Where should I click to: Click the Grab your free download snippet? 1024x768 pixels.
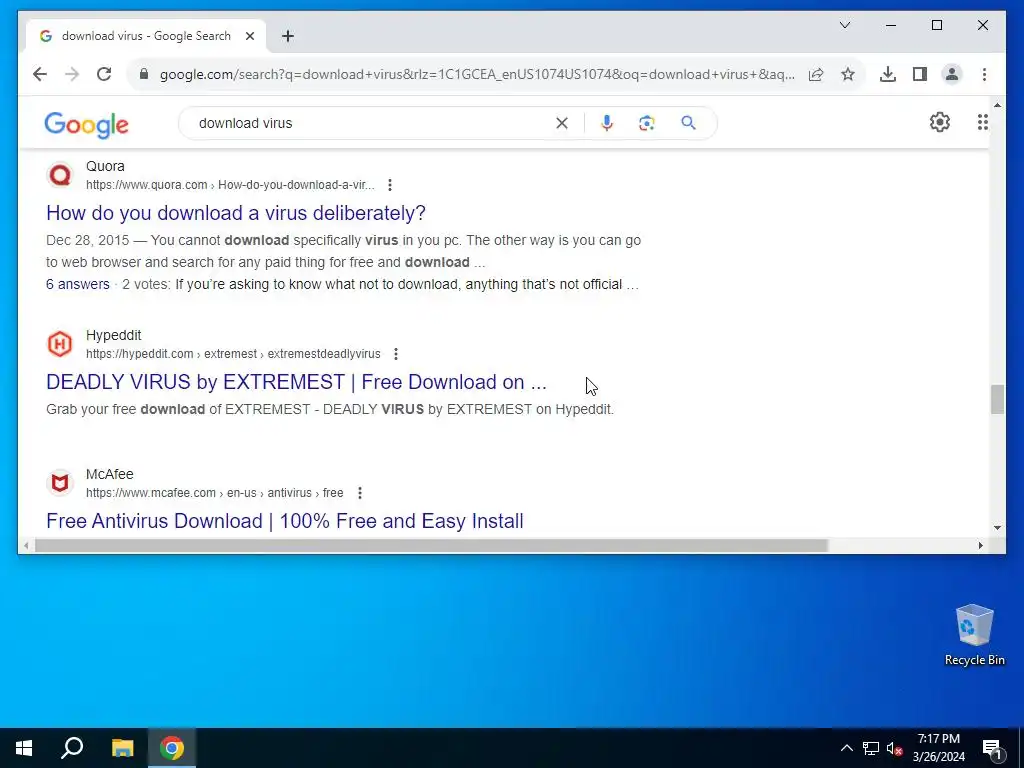(x=330, y=409)
